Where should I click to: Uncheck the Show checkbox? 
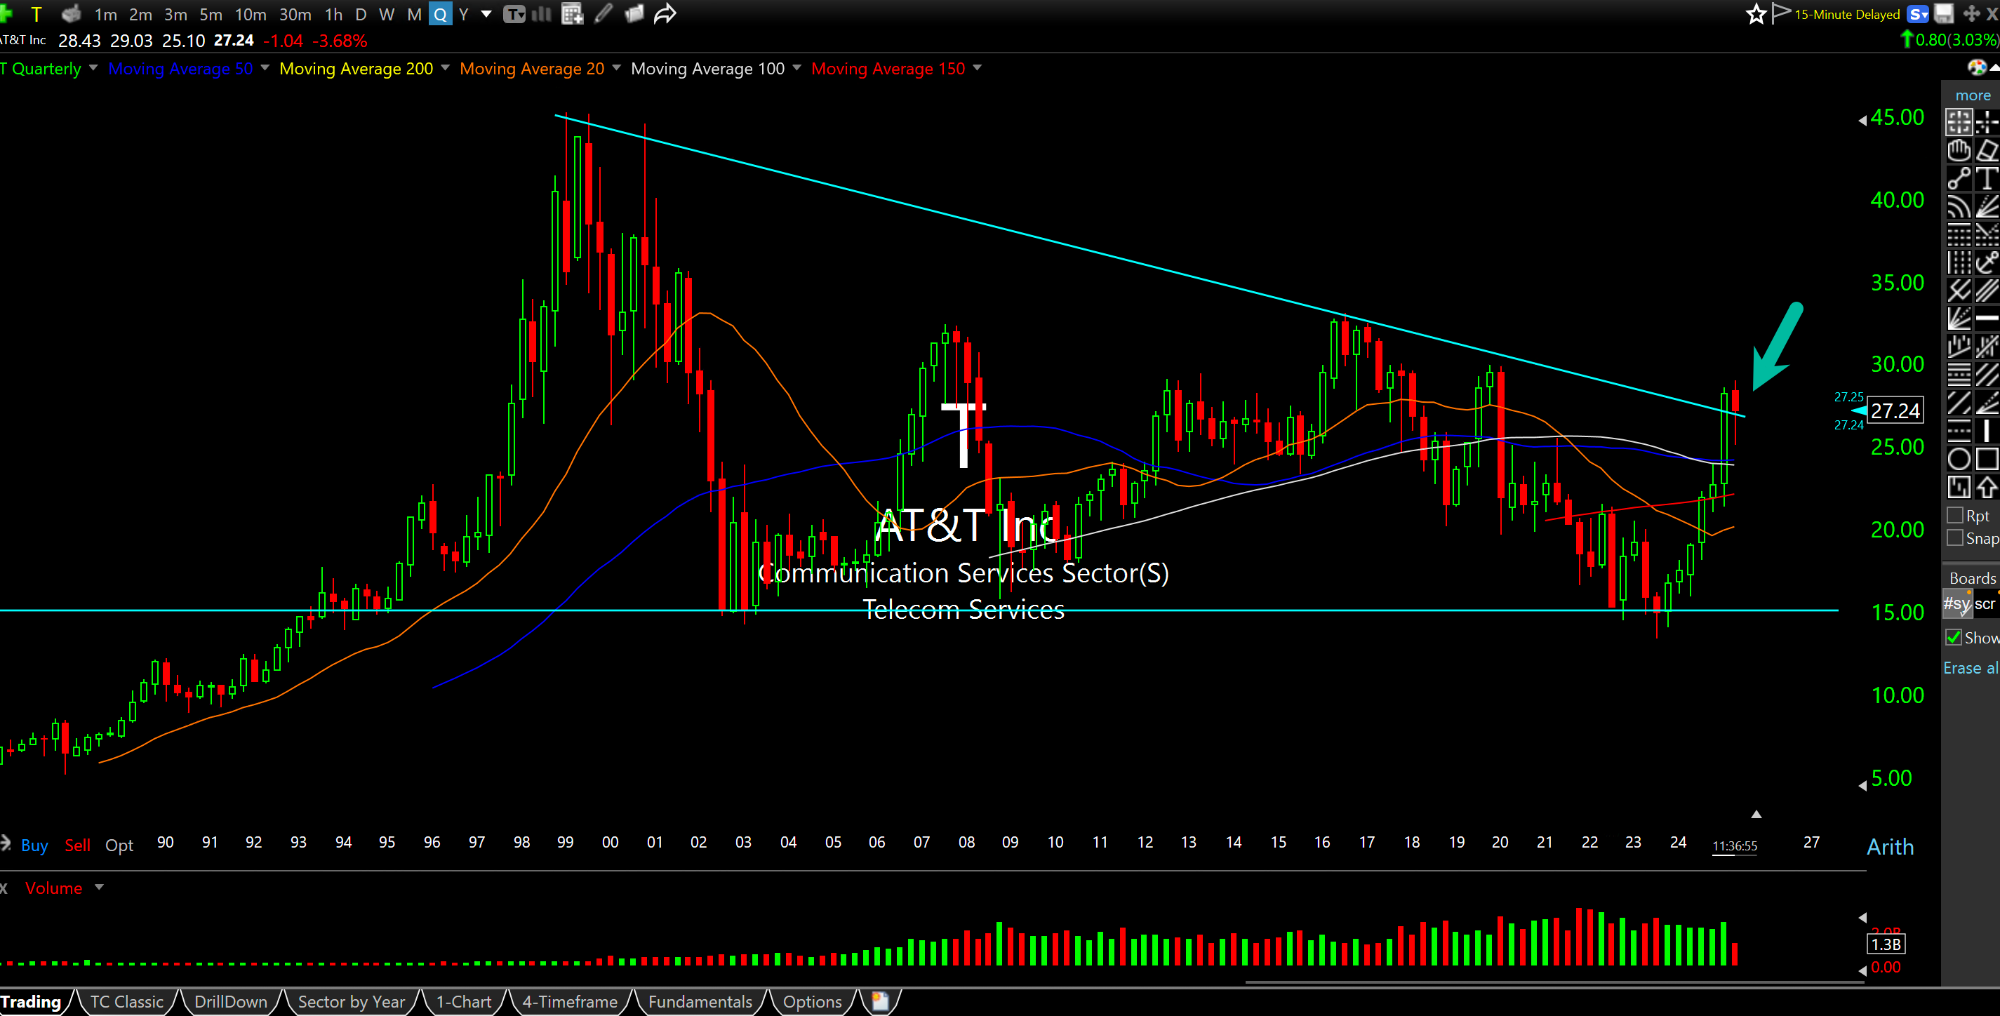(1953, 637)
